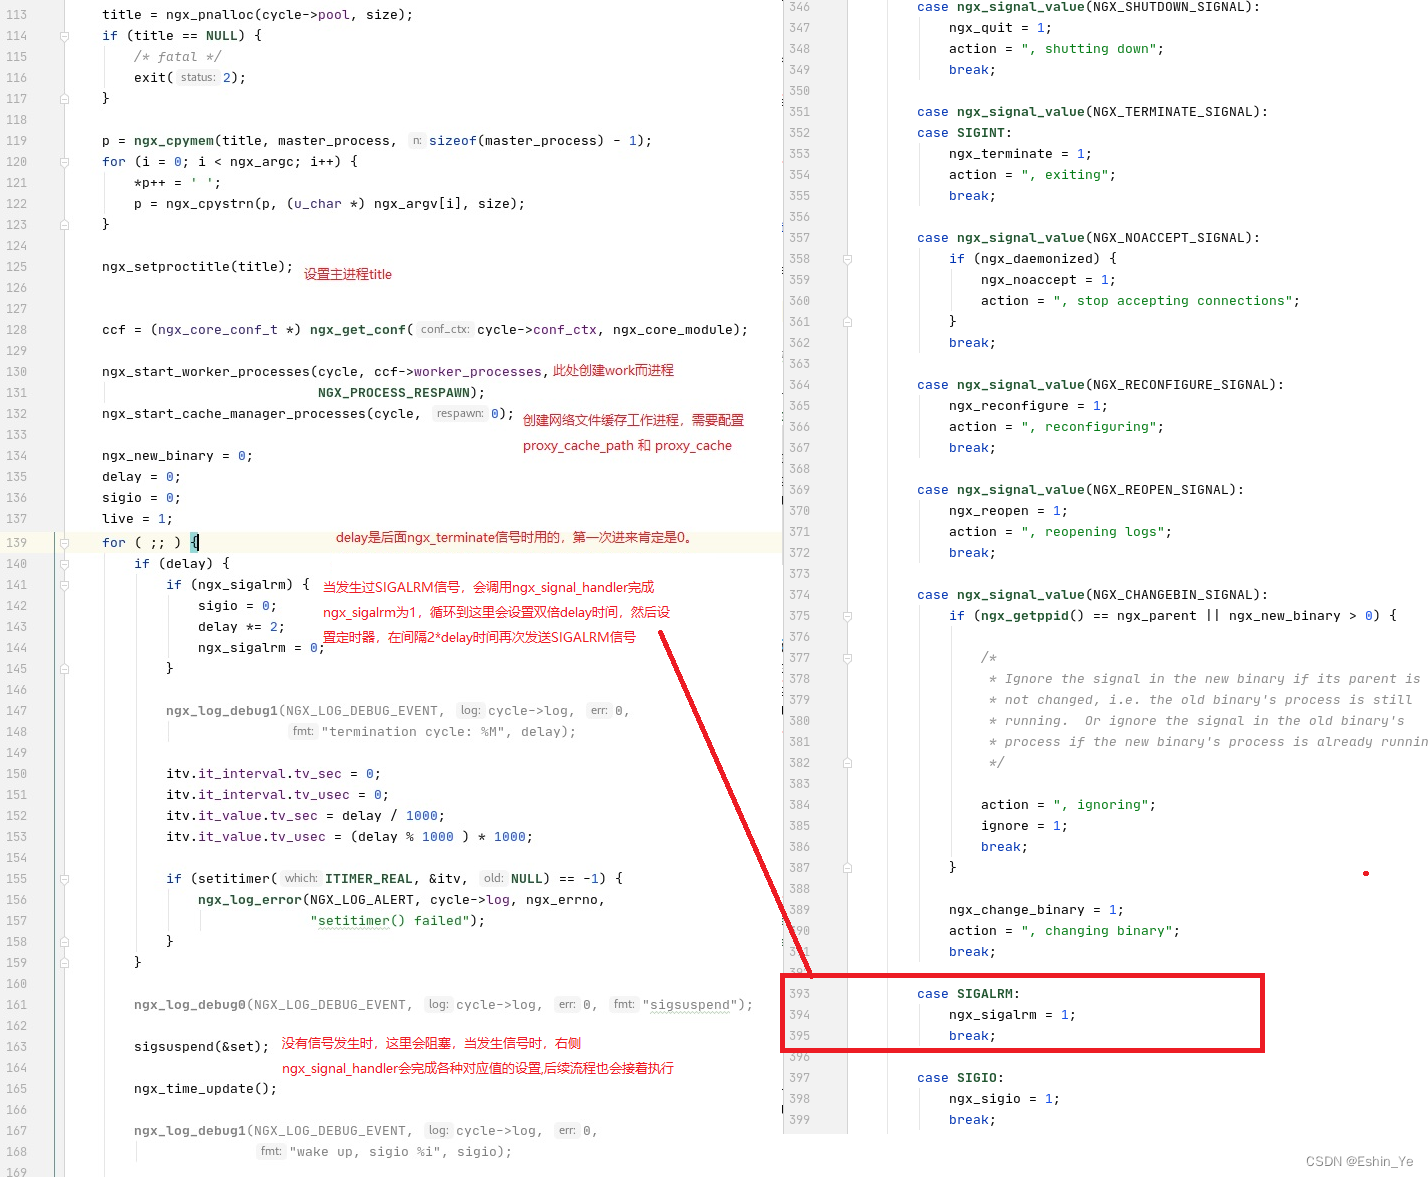
Task: Click line number 128 in the left gutter
Action: point(16,330)
